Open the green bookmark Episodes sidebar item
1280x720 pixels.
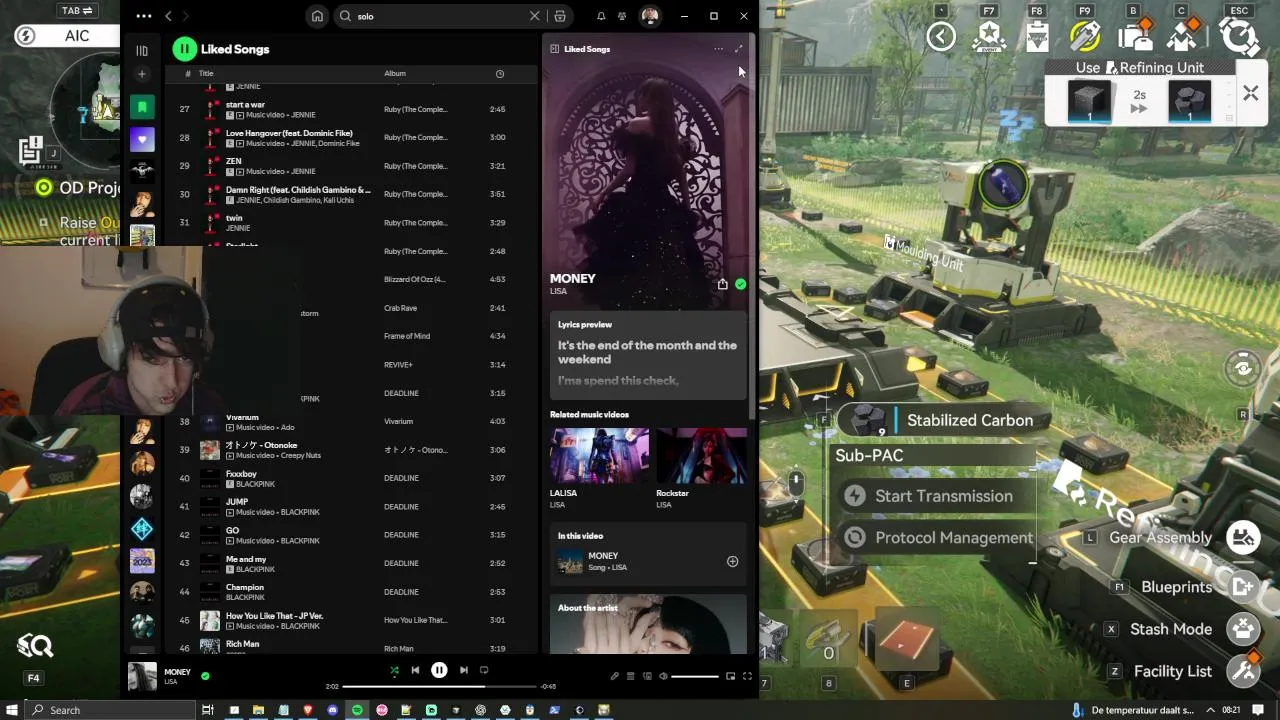(x=142, y=107)
